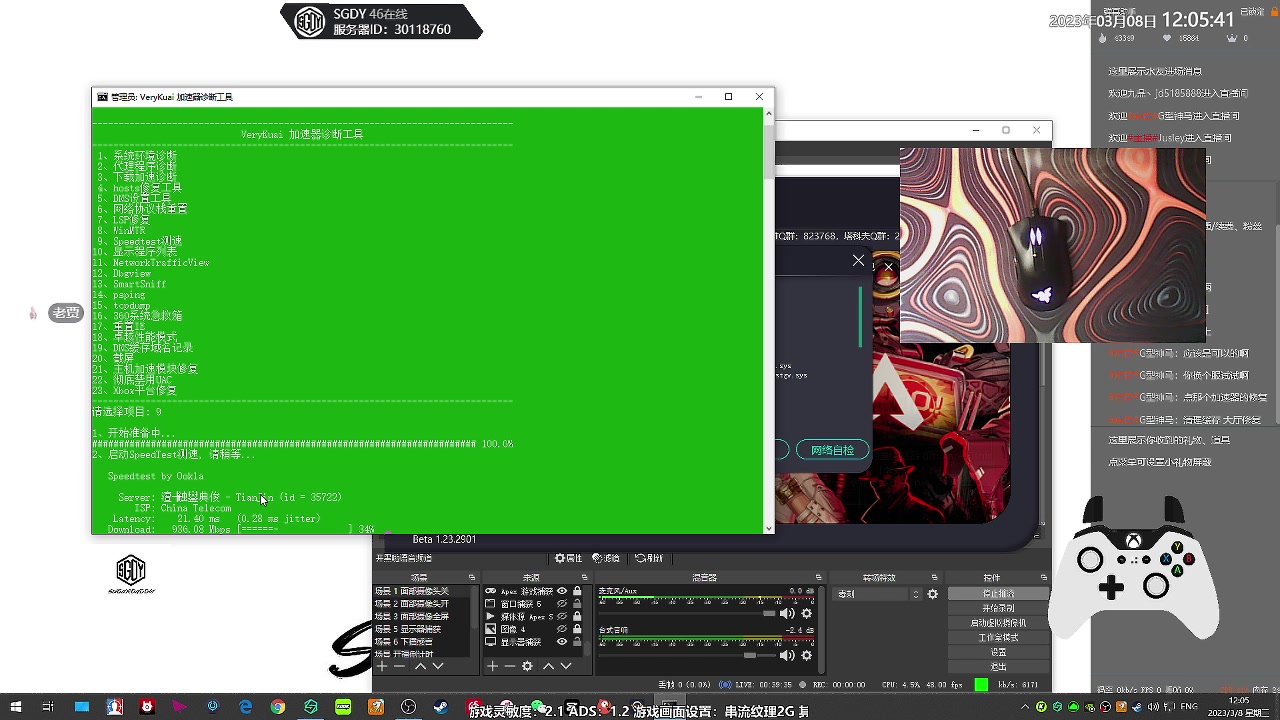Toggle lock on 媒体源 Apex source
1280x720 pixels.
577,617
